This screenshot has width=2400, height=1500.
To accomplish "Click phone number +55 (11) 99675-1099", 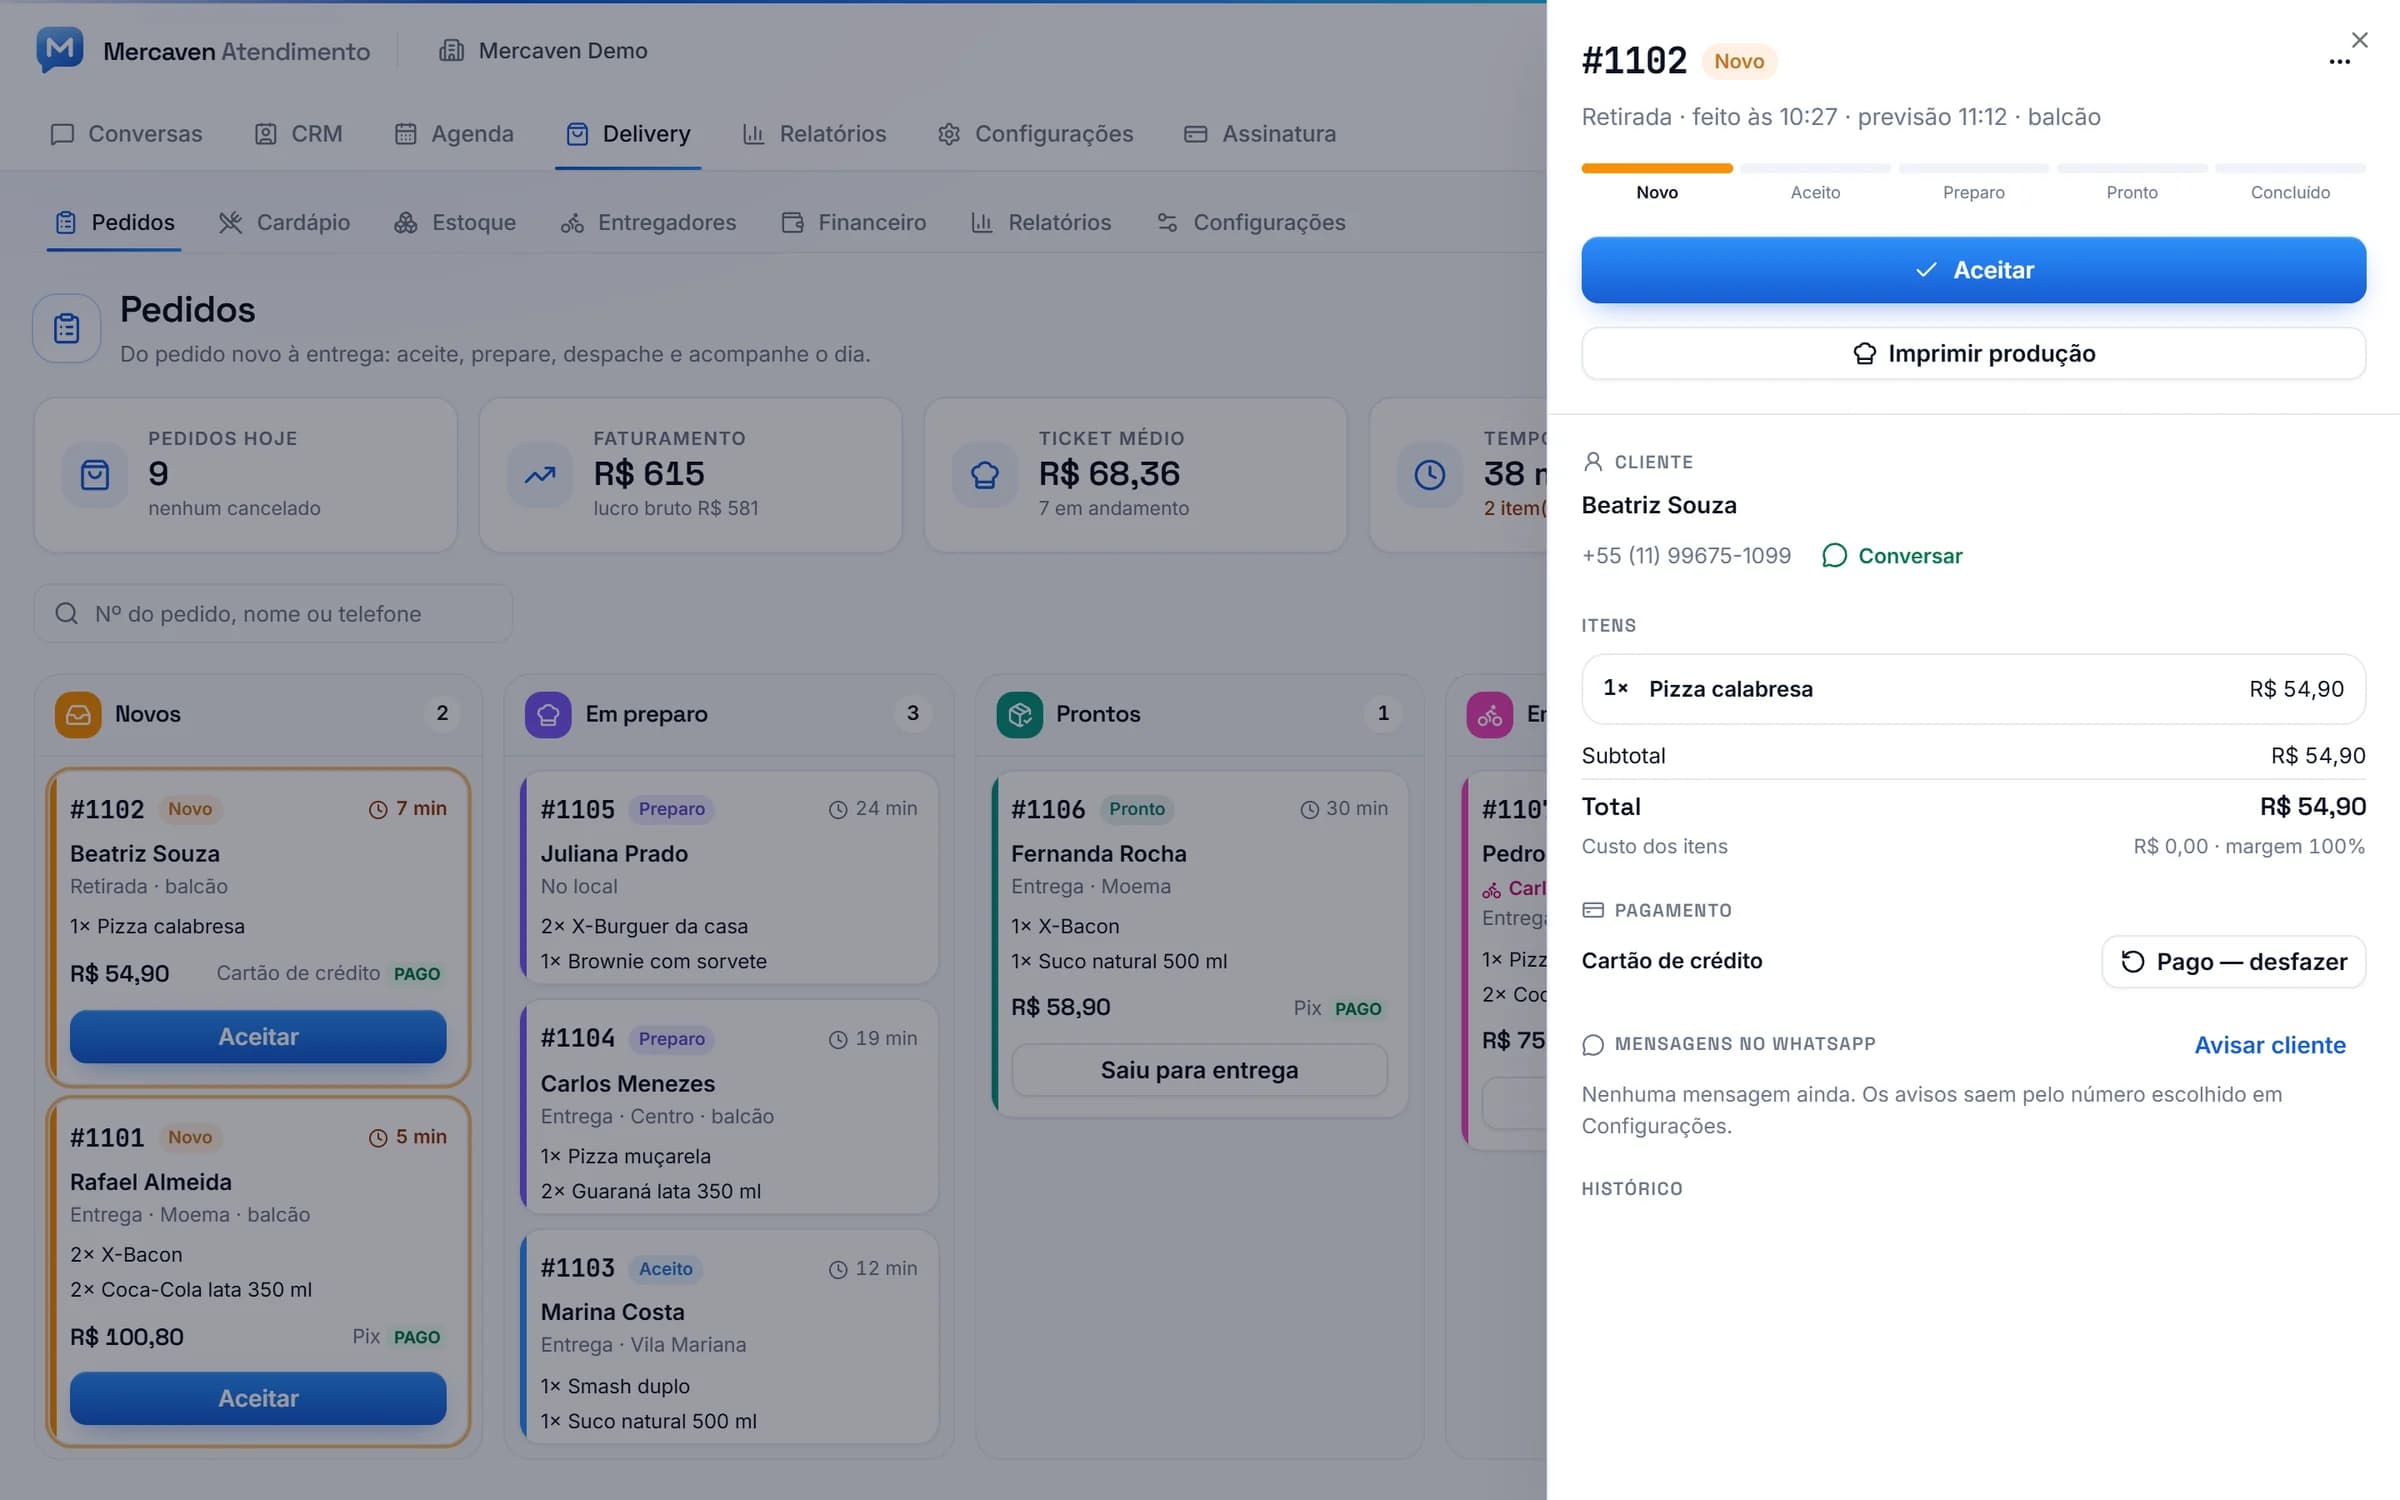I will coord(1686,556).
